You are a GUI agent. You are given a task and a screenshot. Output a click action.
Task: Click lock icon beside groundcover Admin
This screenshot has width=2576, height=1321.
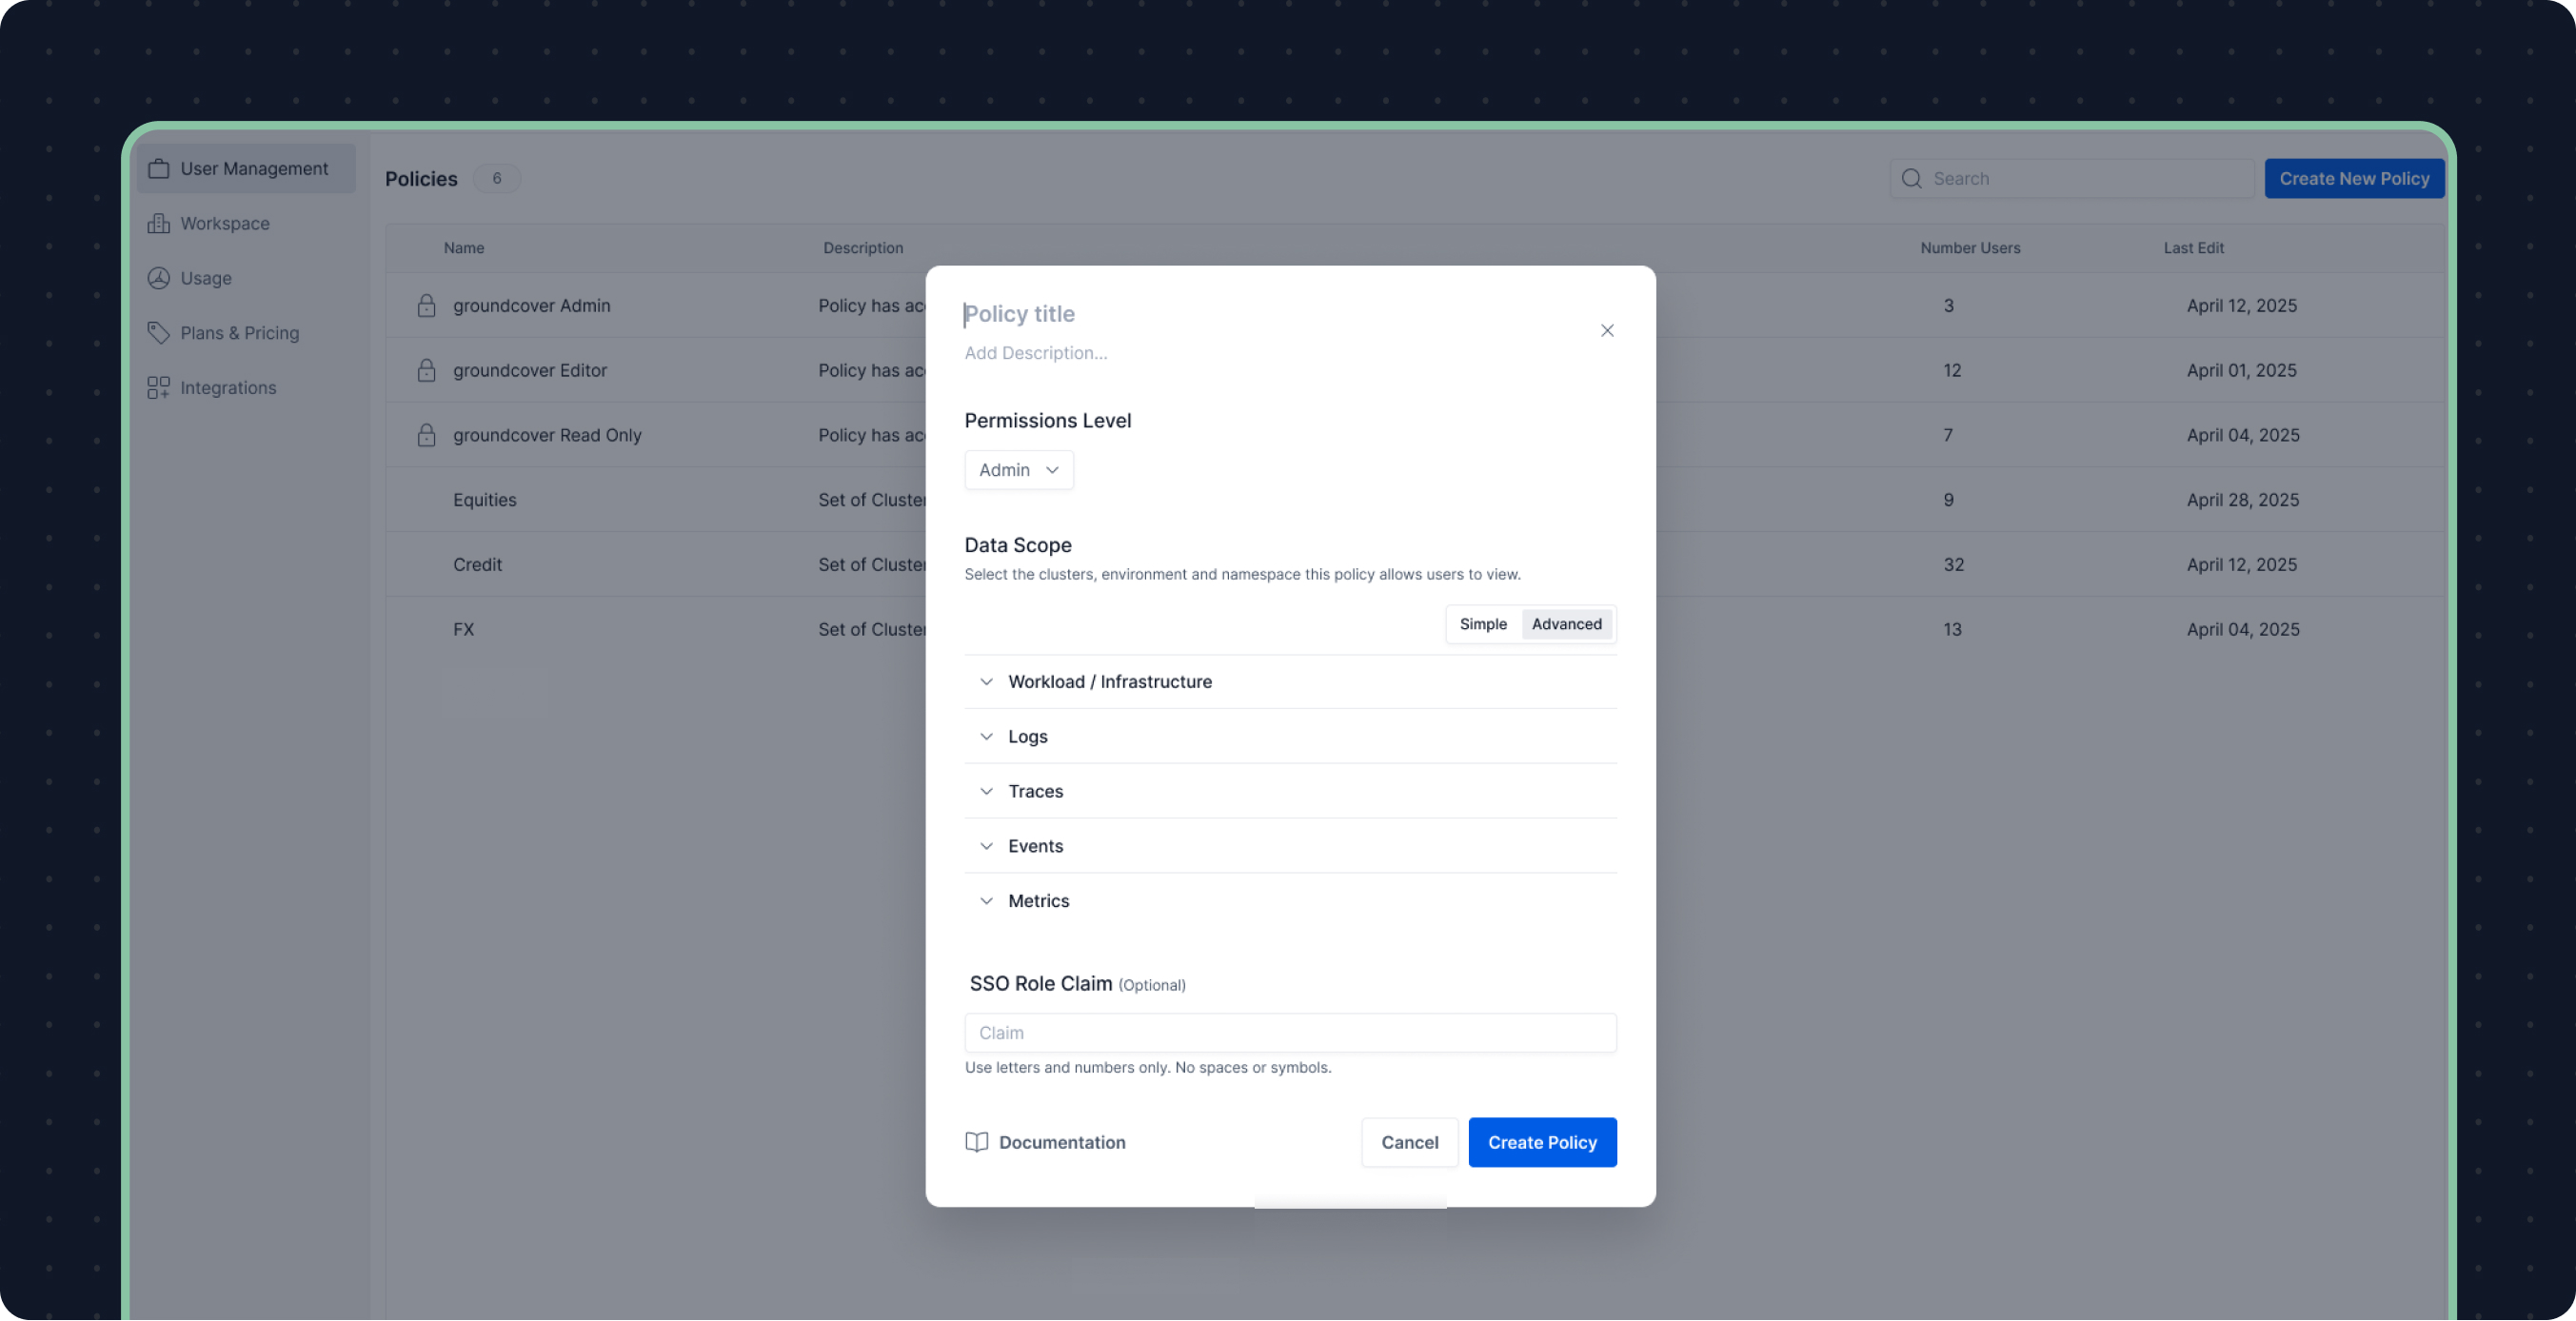click(426, 306)
